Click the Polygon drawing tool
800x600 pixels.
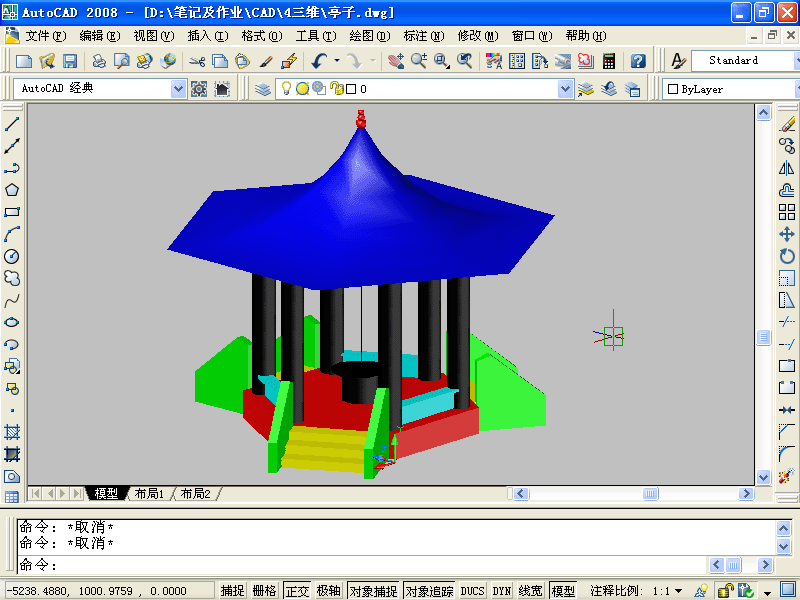[12, 190]
